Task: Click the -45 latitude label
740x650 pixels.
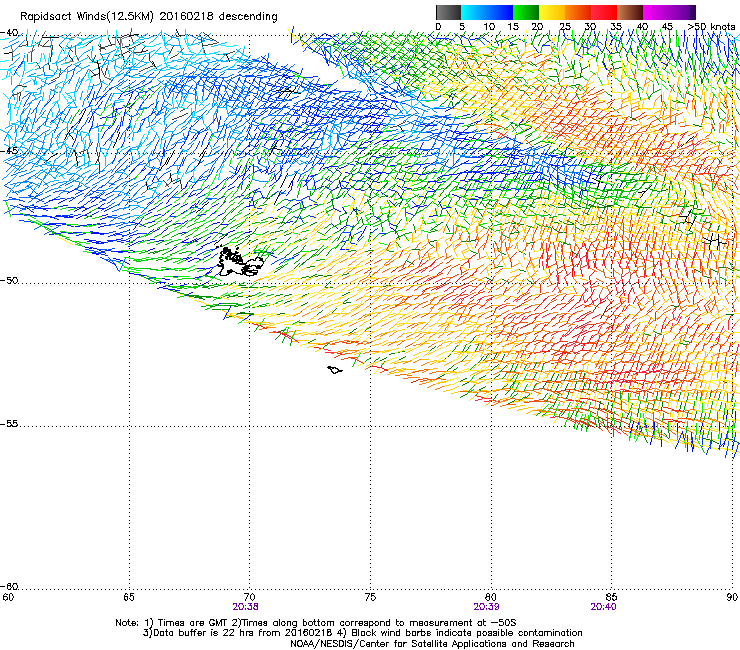Action: click(x=9, y=151)
